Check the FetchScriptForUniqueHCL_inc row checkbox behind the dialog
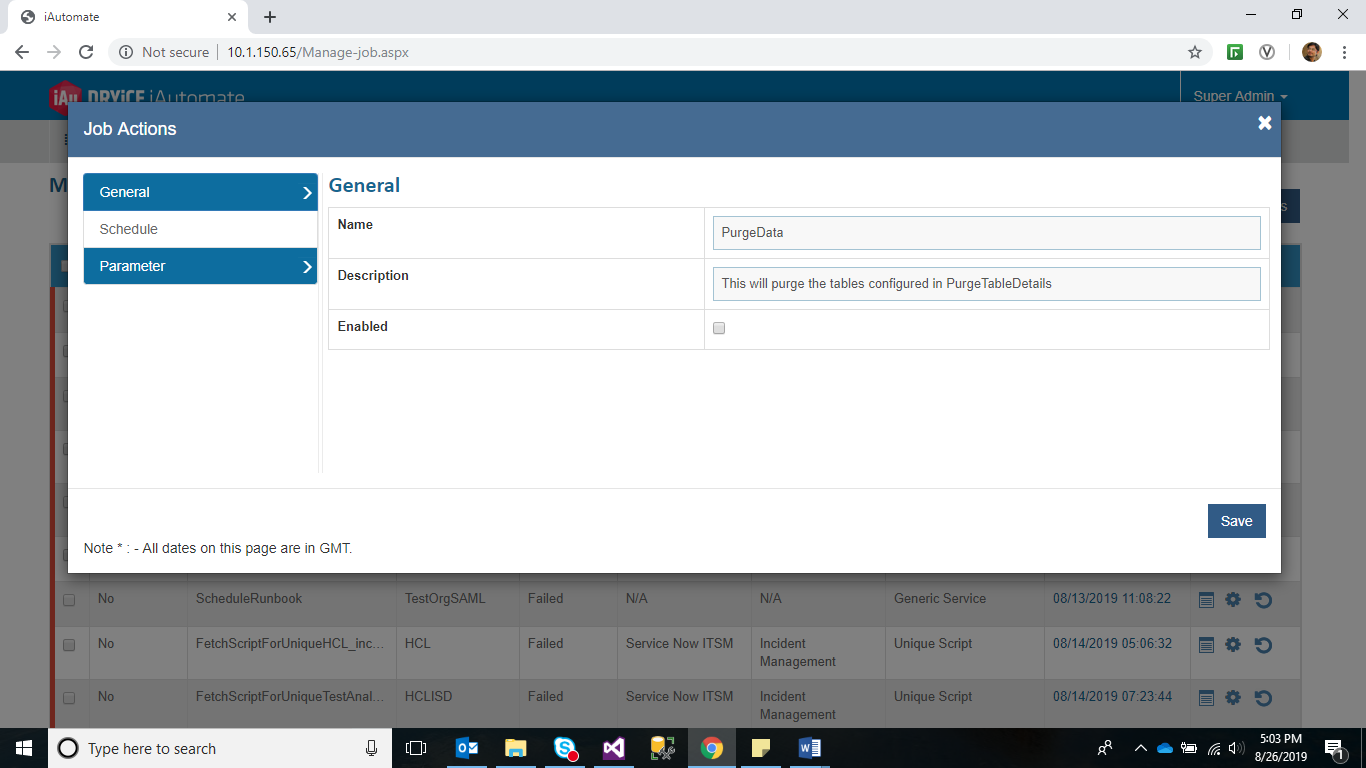The height and width of the screenshot is (768, 1366). pos(69,645)
